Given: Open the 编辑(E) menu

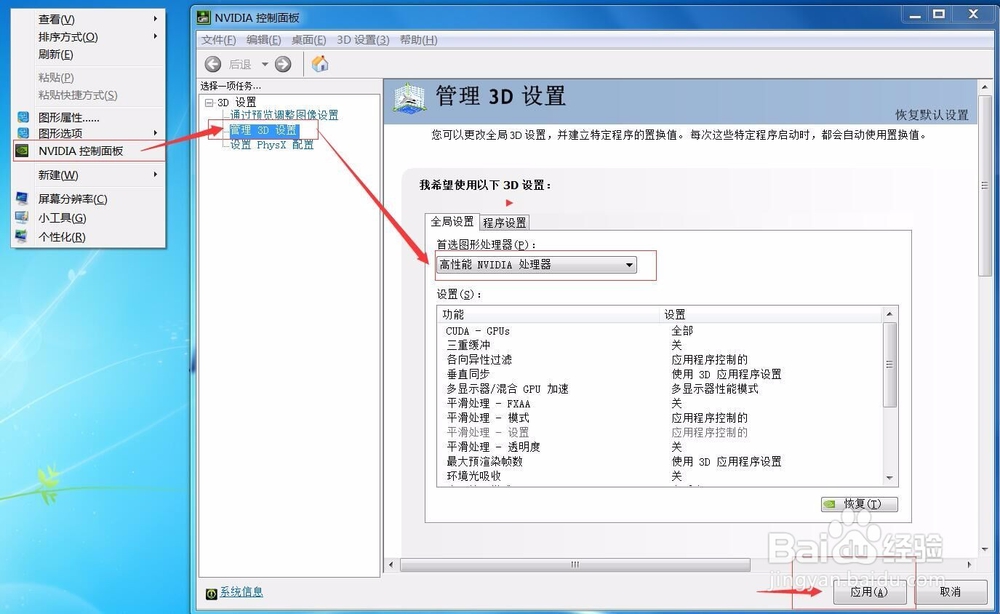Looking at the screenshot, I should [x=263, y=40].
